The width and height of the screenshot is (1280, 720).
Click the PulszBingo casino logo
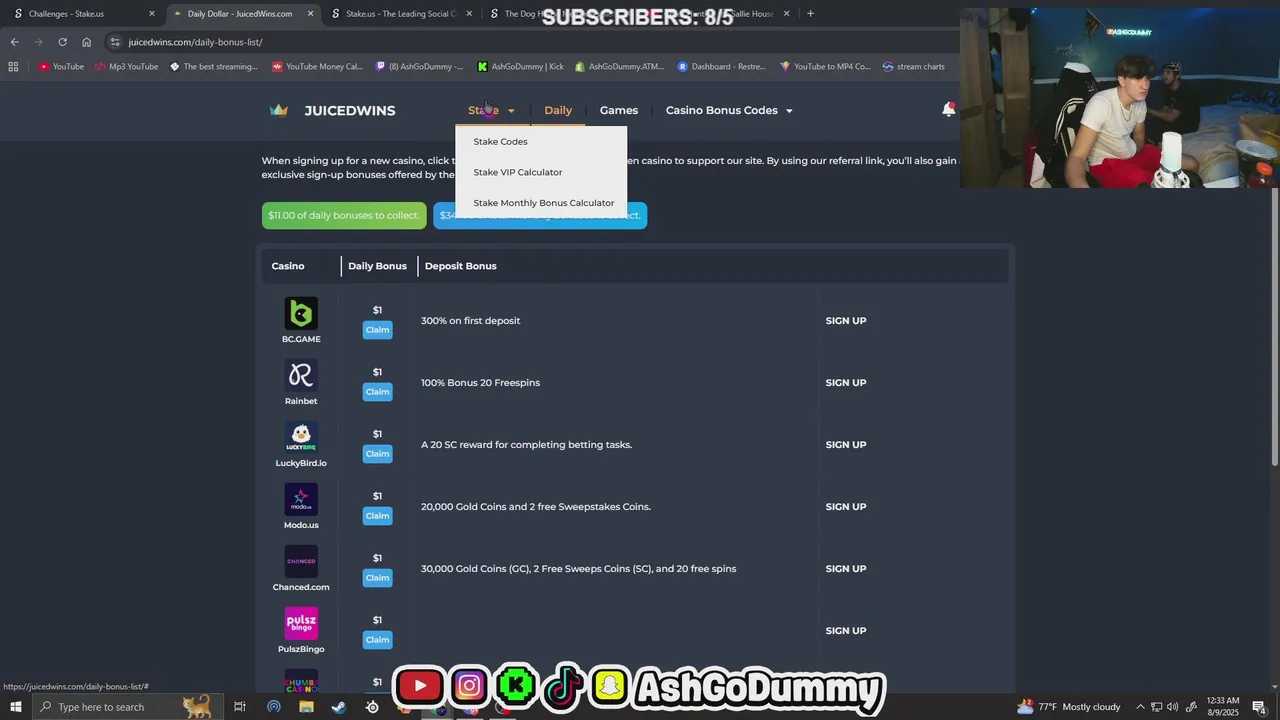301,623
